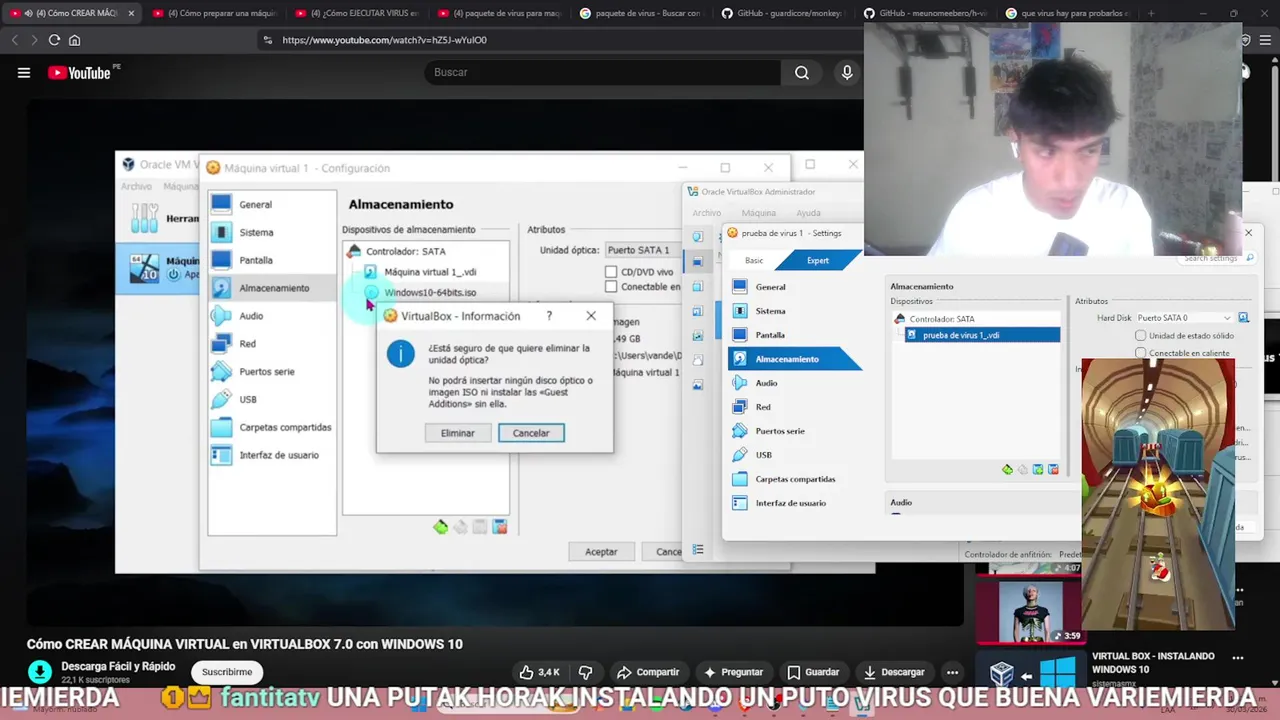This screenshot has width=1280, height=720.
Task: Click YouTube voice search microphone
Action: pyautogui.click(x=847, y=72)
